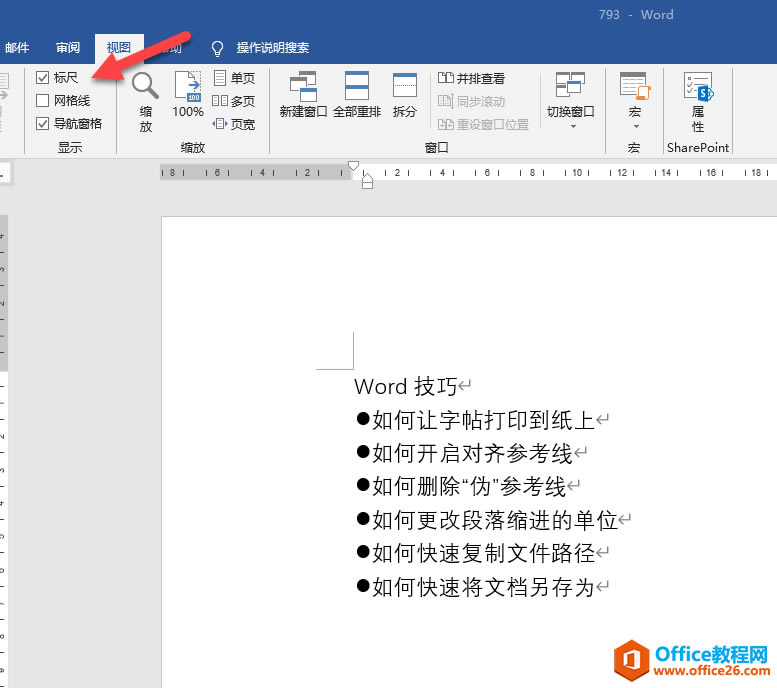Click the New Window (新建窗口) icon
The image size is (777, 688).
coord(303,94)
